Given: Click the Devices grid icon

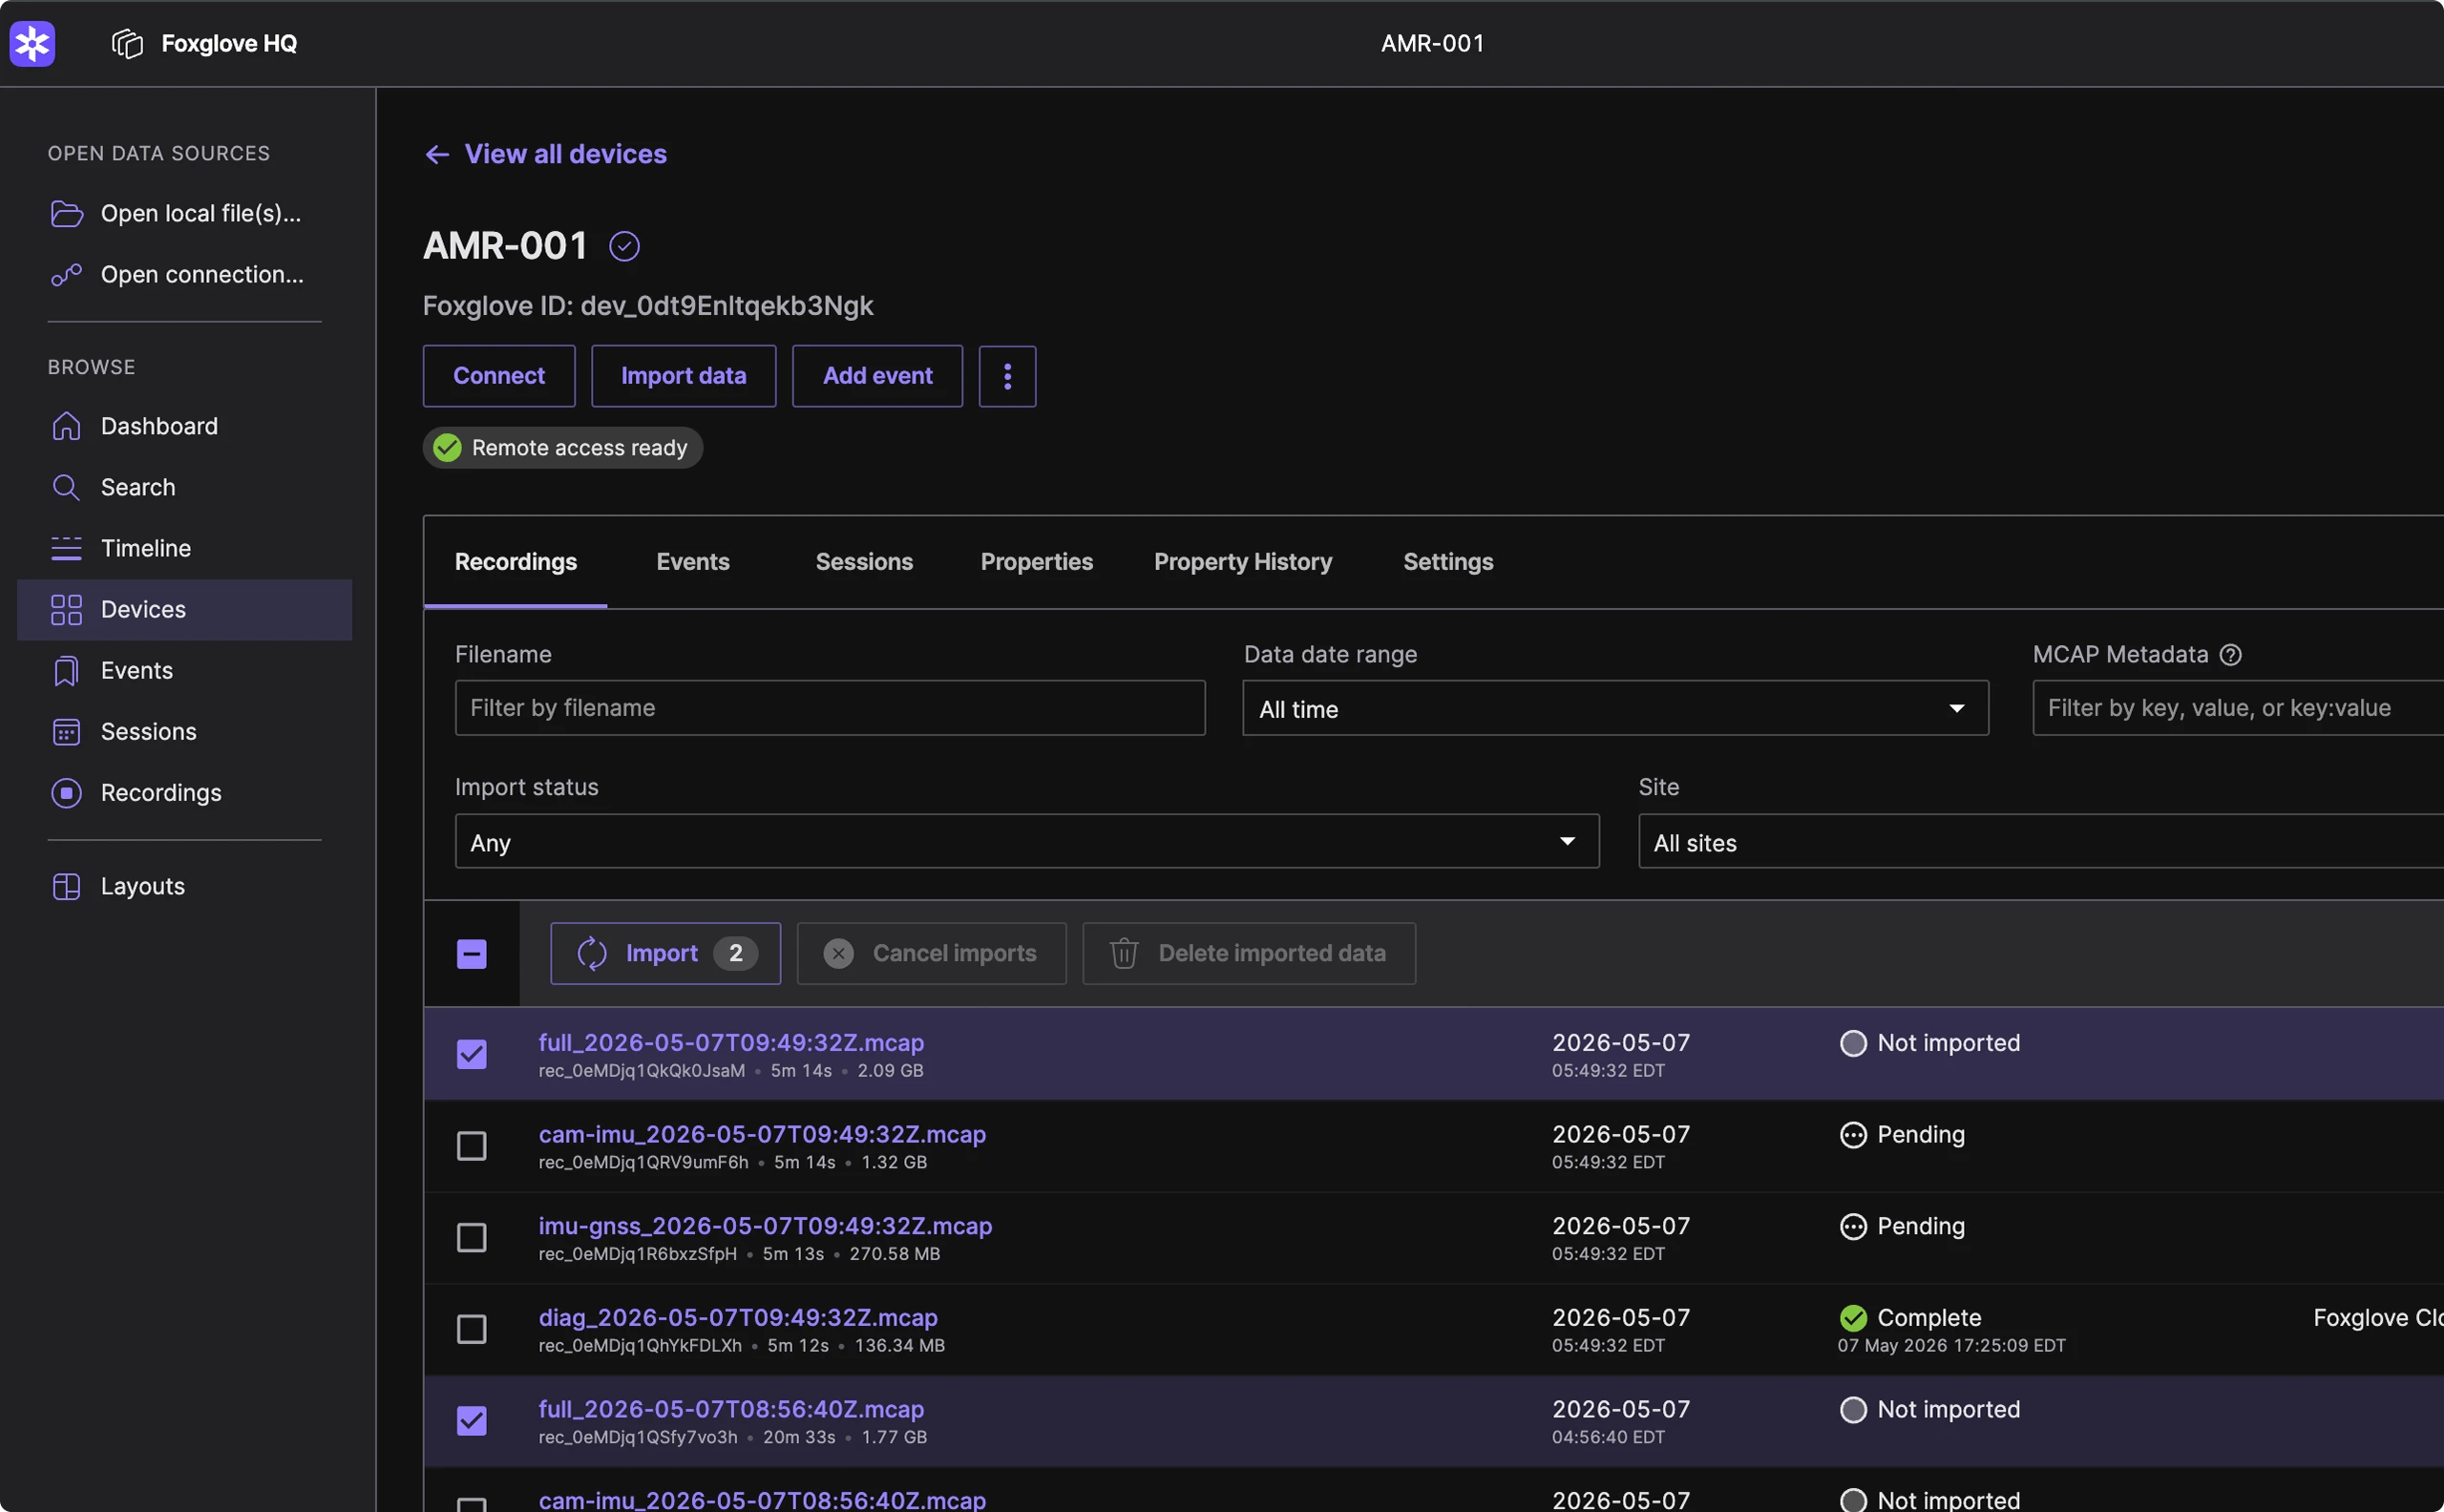Looking at the screenshot, I should point(66,609).
